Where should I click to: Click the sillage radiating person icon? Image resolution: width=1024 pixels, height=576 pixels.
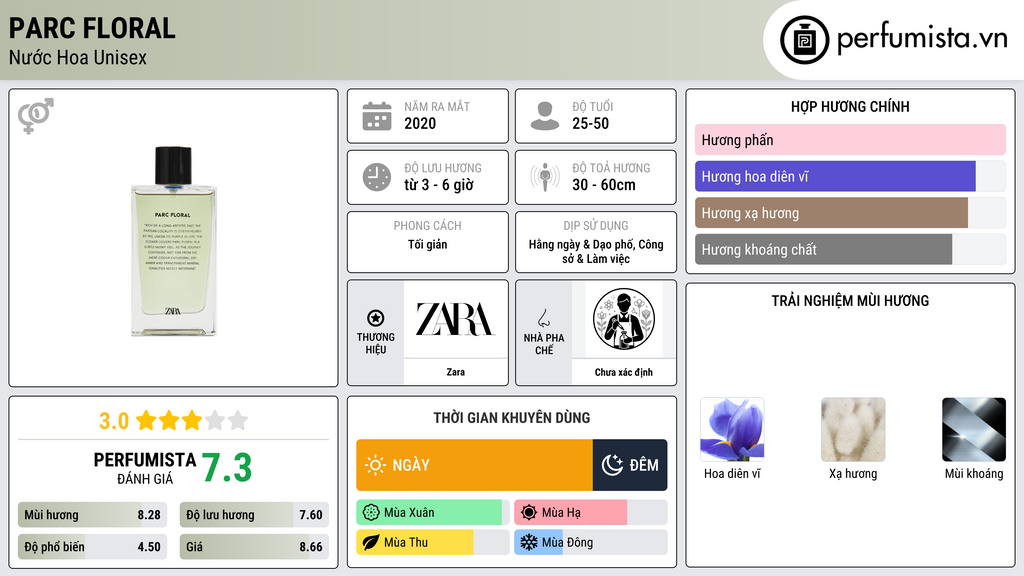click(x=545, y=177)
